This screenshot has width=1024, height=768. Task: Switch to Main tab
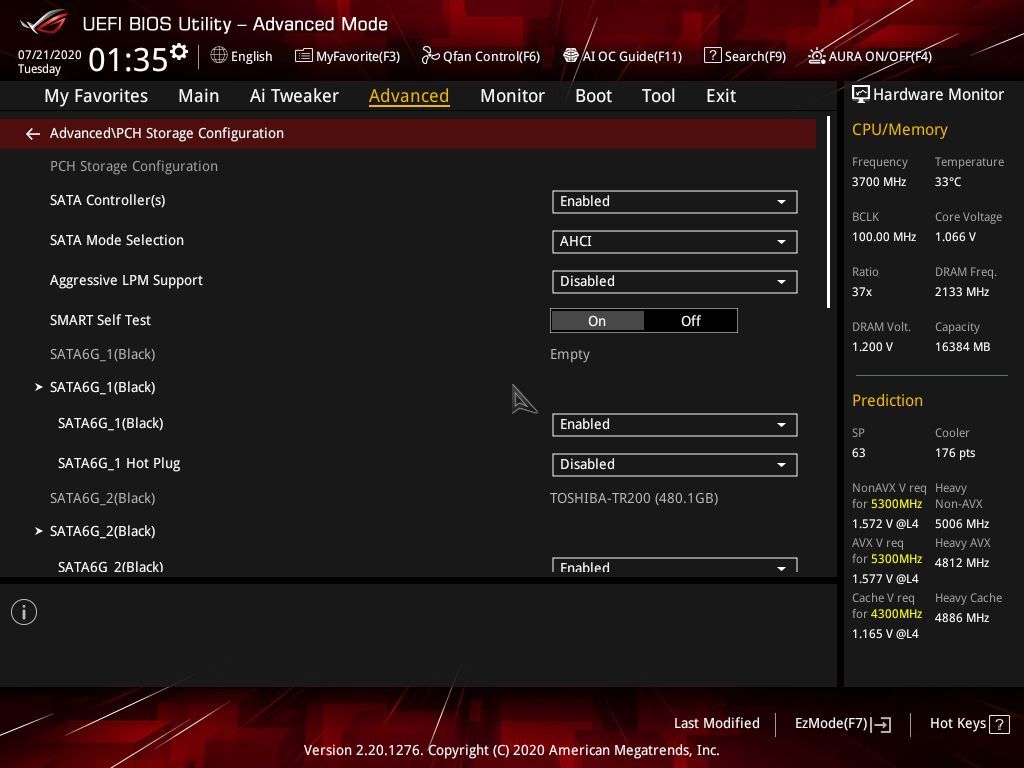[199, 96]
